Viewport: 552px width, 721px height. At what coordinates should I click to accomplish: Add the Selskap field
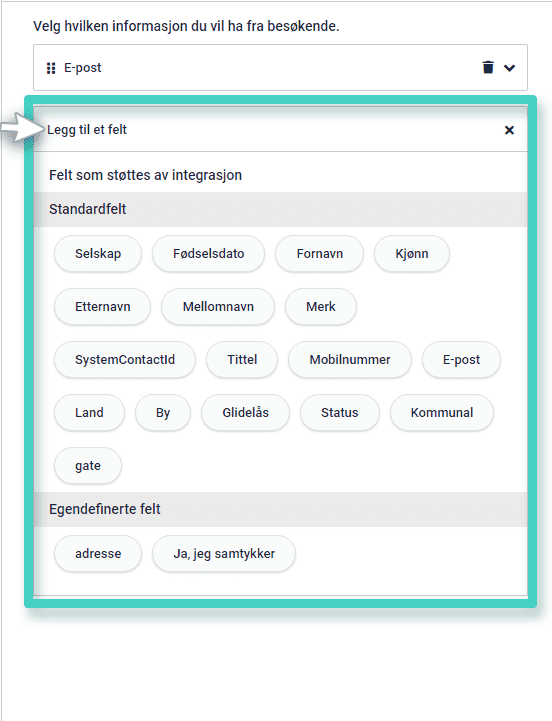[x=98, y=253]
